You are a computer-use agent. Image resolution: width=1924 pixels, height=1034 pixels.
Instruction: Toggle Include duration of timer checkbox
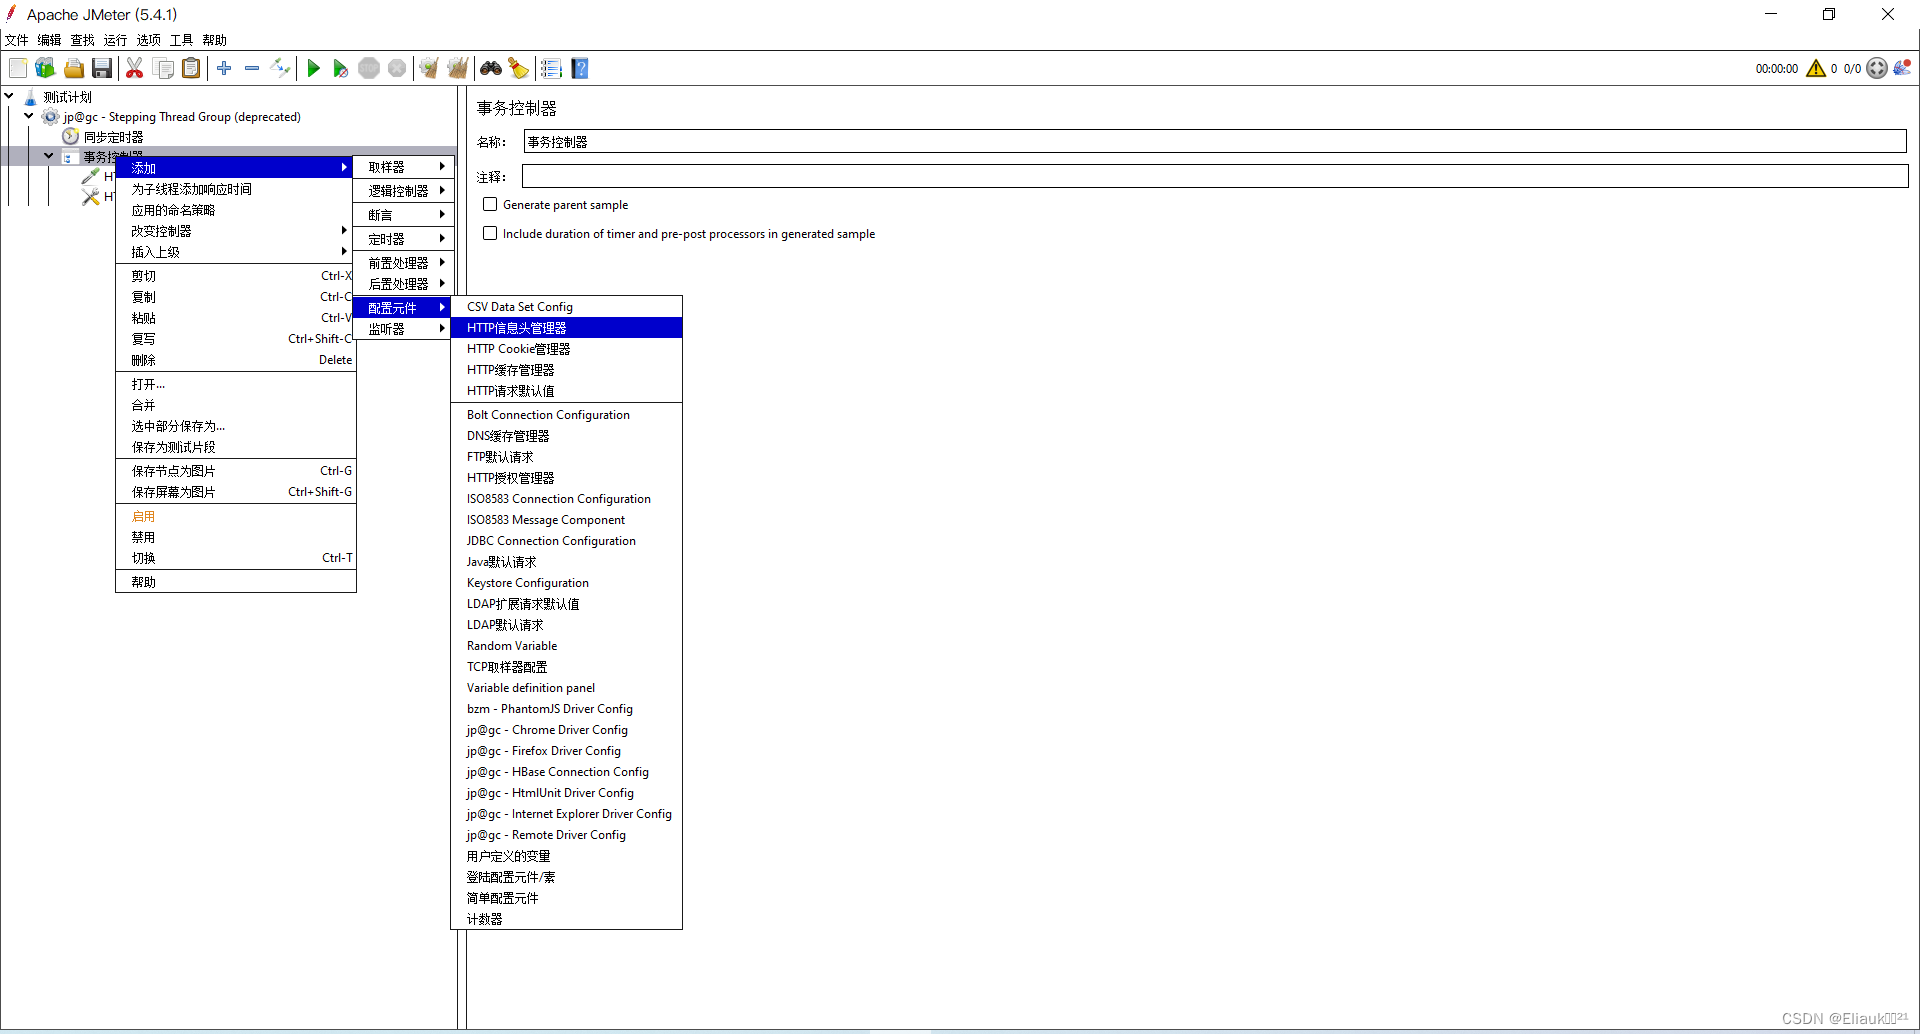click(x=490, y=233)
